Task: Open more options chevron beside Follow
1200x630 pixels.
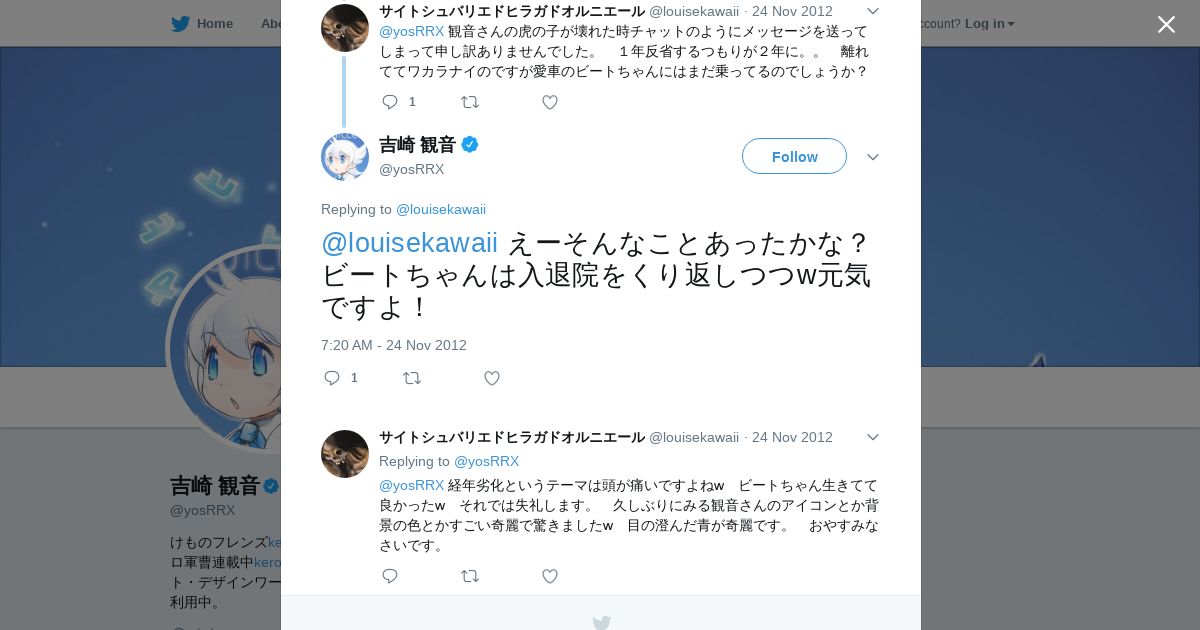Action: point(872,157)
